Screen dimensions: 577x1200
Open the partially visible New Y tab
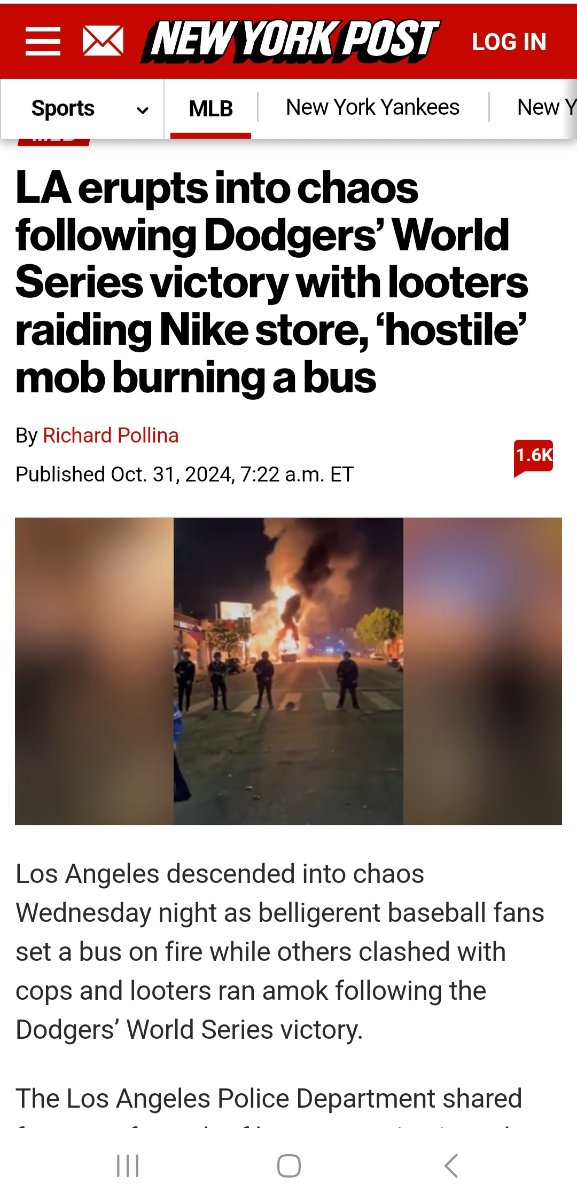point(545,107)
